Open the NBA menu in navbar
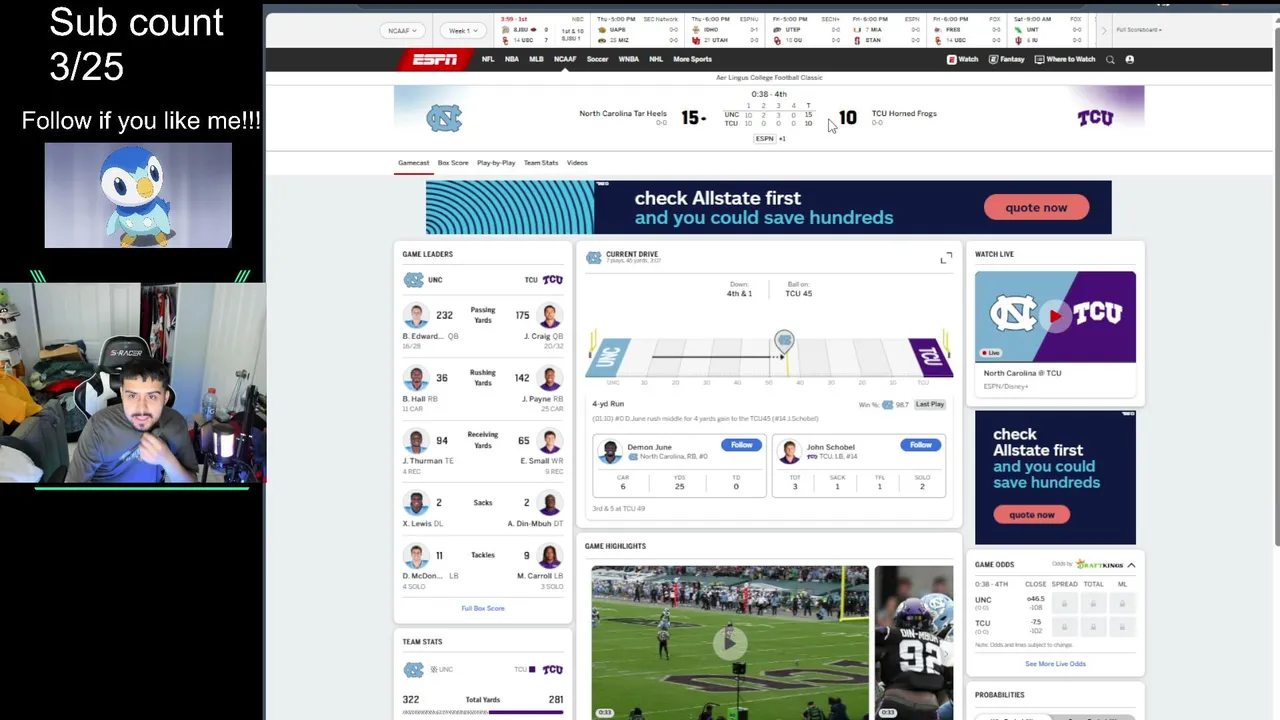Viewport: 1280px width, 720px height. click(x=512, y=59)
